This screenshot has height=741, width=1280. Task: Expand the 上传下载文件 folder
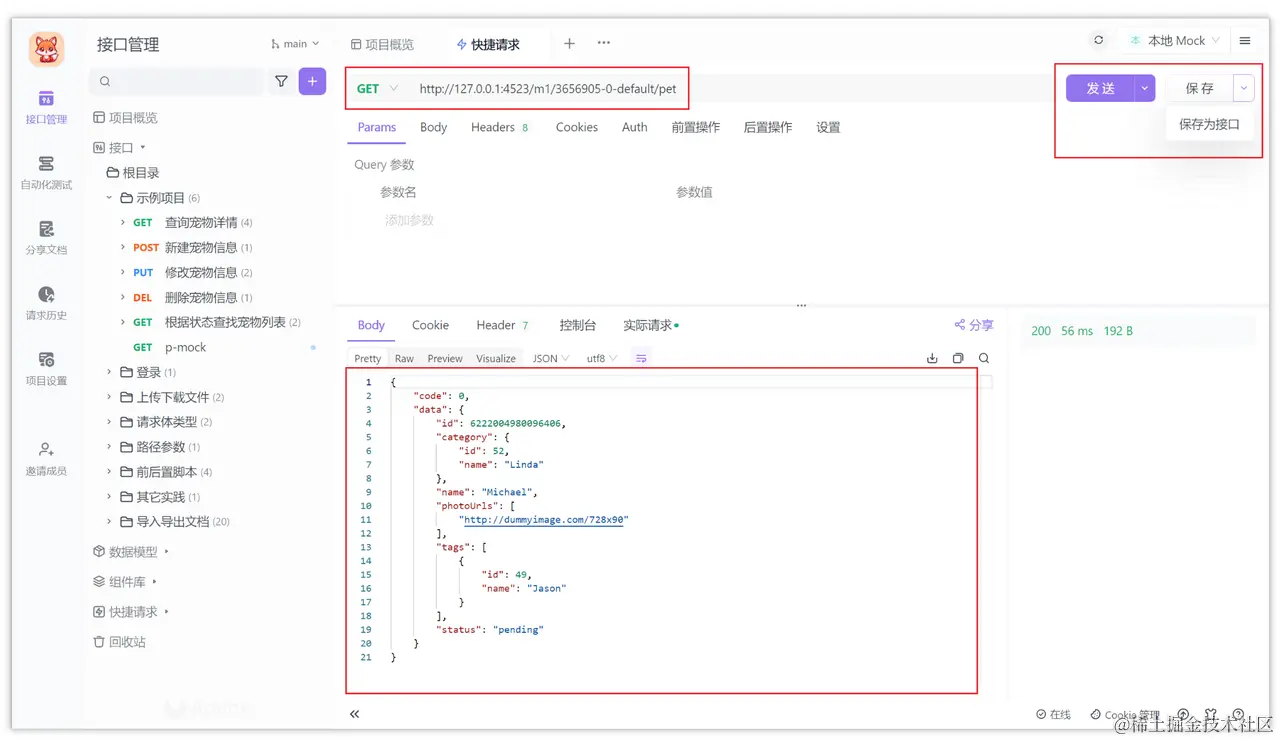pos(109,397)
